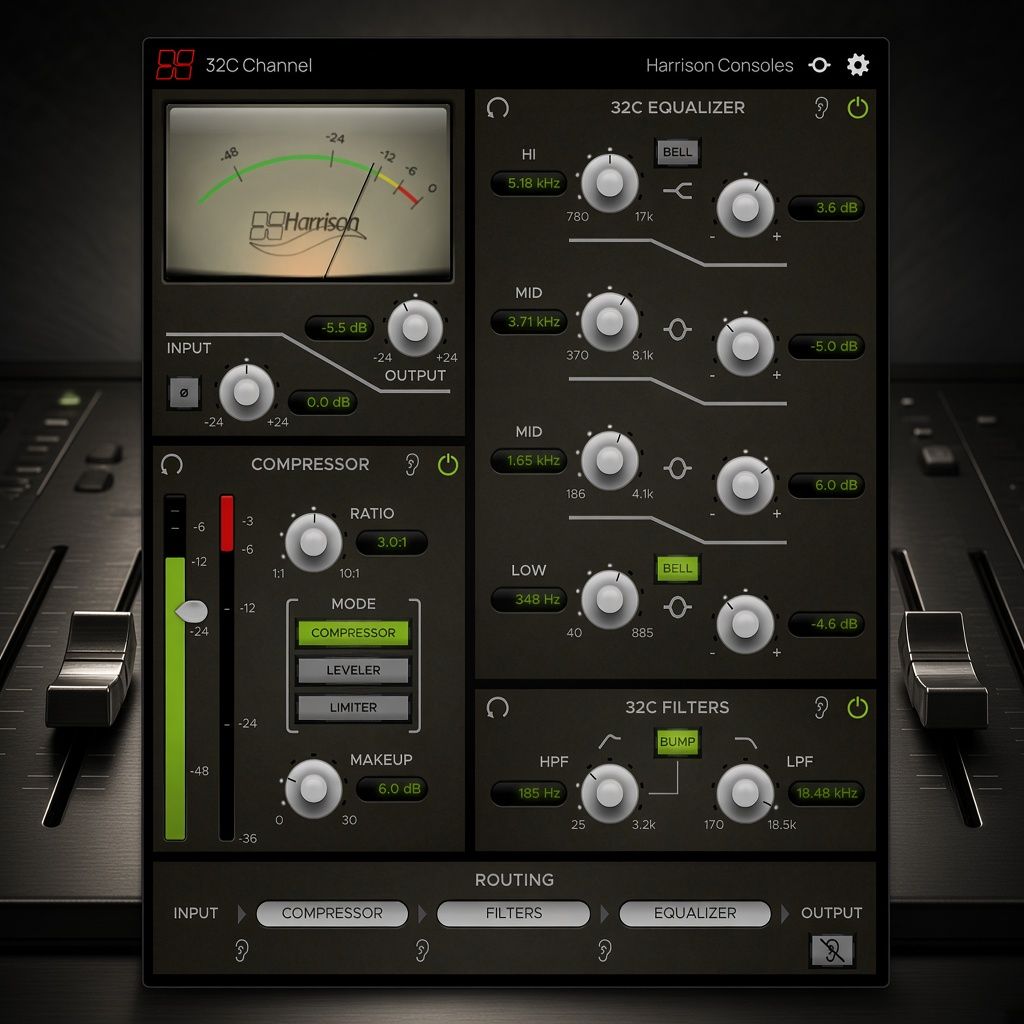The height and width of the screenshot is (1024, 1024).
Task: Click the COMPRESSOR routing block
Action: click(332, 913)
